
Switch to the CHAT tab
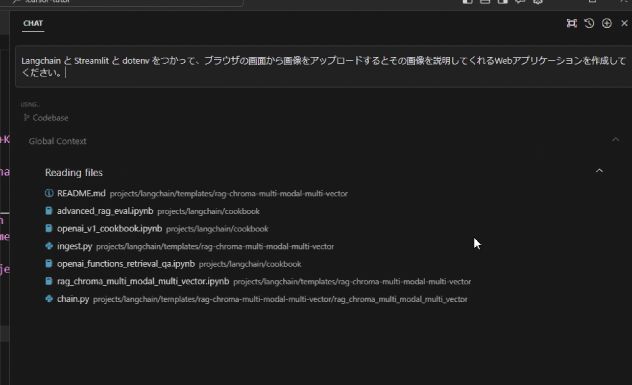tap(33, 23)
